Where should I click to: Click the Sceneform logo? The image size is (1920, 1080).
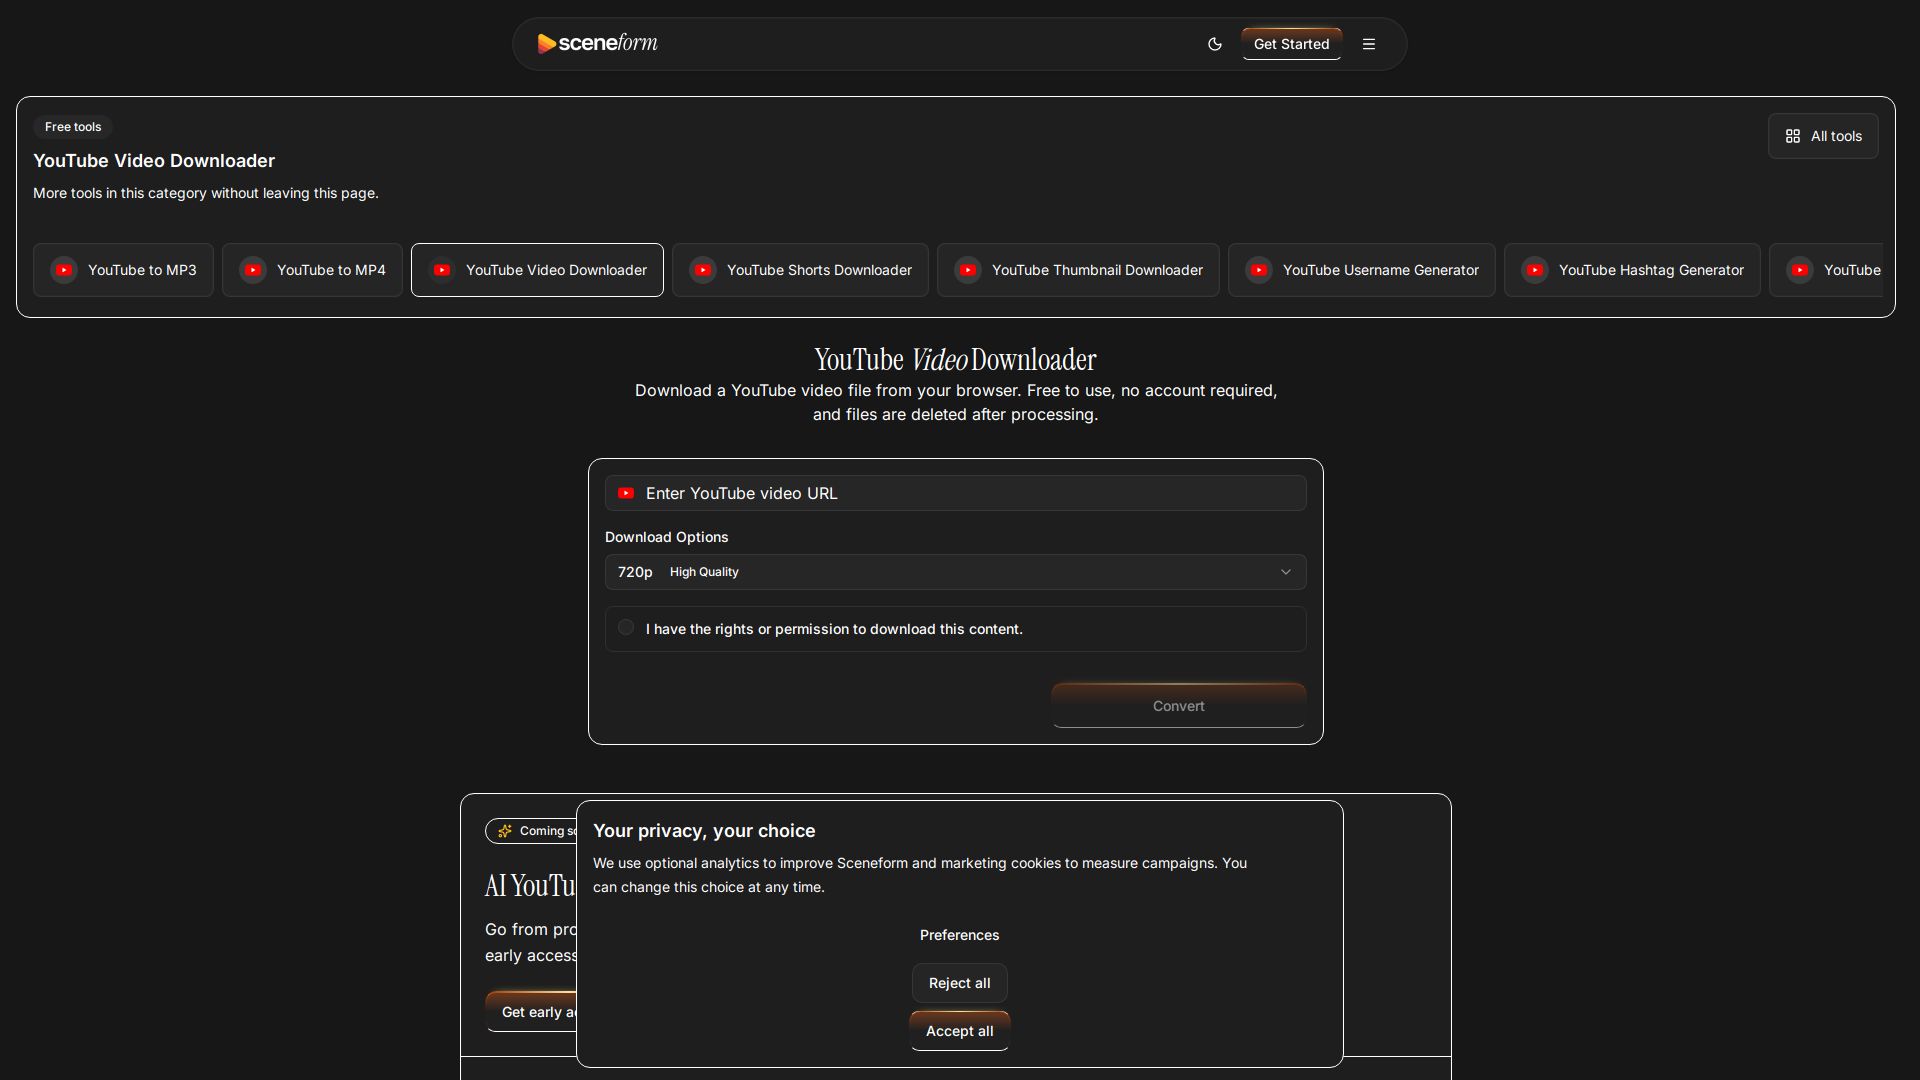coord(597,43)
